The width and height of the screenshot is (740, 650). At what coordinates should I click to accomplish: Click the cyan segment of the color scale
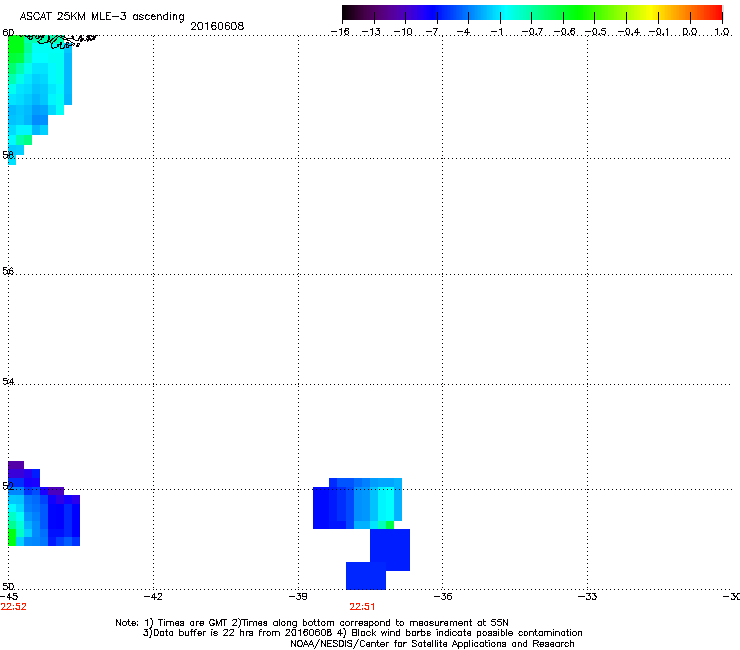[x=507, y=13]
